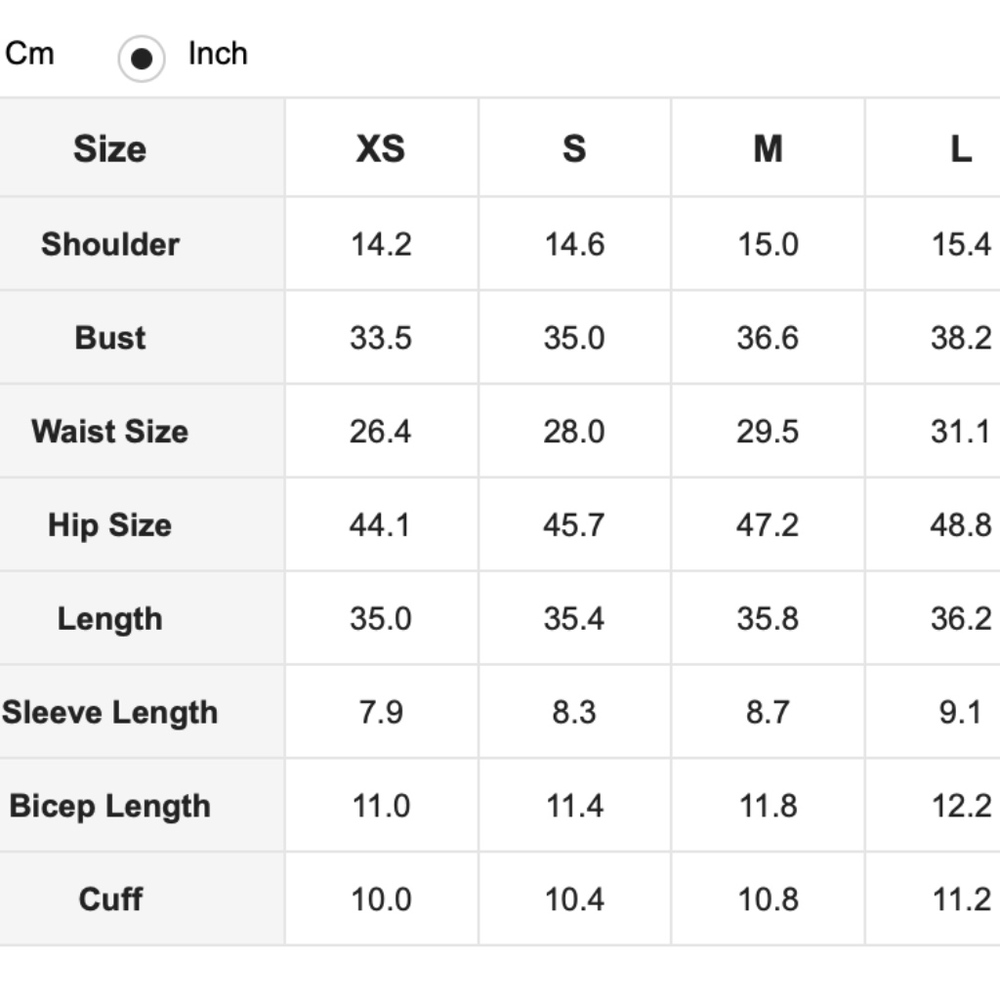This screenshot has width=1000, height=1000.
Task: Click the M hip size value 47.2
Action: click(x=767, y=525)
